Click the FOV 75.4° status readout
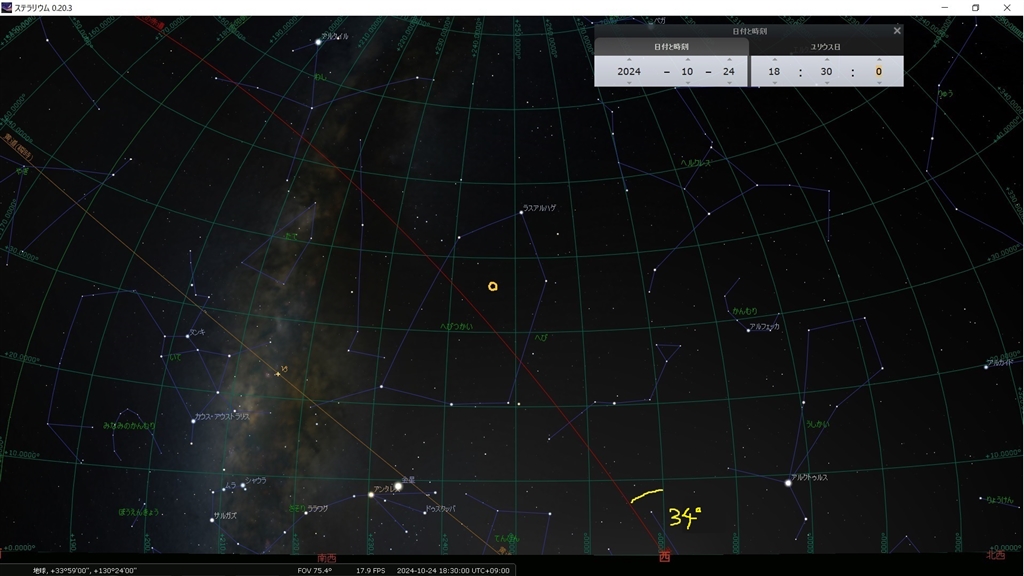Viewport: 1024px width, 576px height. (x=314, y=571)
